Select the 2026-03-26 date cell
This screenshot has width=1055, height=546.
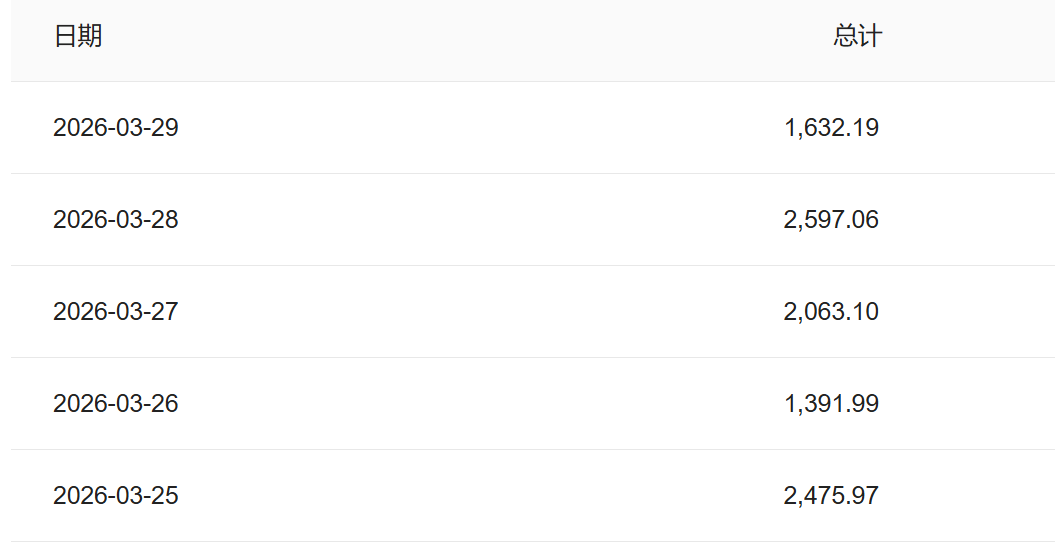(x=115, y=404)
